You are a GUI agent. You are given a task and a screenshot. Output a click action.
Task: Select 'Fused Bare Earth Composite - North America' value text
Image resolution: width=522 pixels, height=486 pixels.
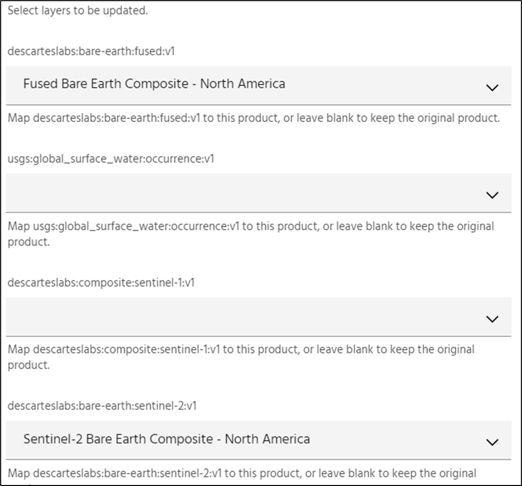coord(154,84)
